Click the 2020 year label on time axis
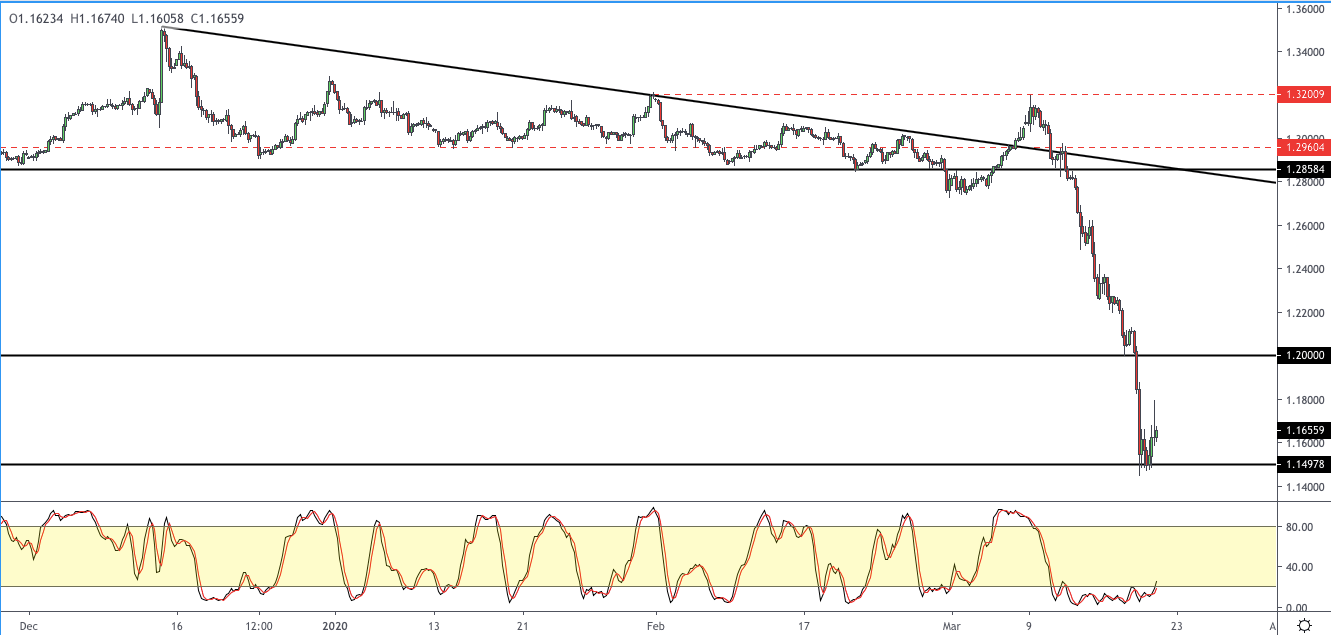Image resolution: width=1331 pixels, height=635 pixels. point(335,625)
